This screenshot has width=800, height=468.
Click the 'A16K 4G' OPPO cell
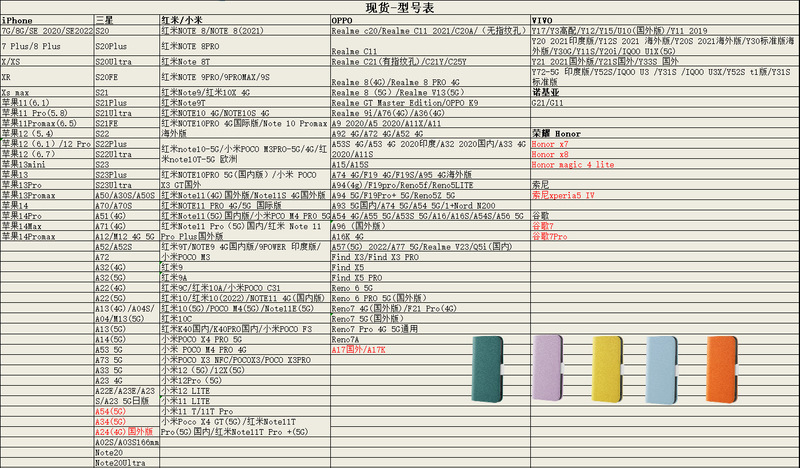click(x=430, y=236)
